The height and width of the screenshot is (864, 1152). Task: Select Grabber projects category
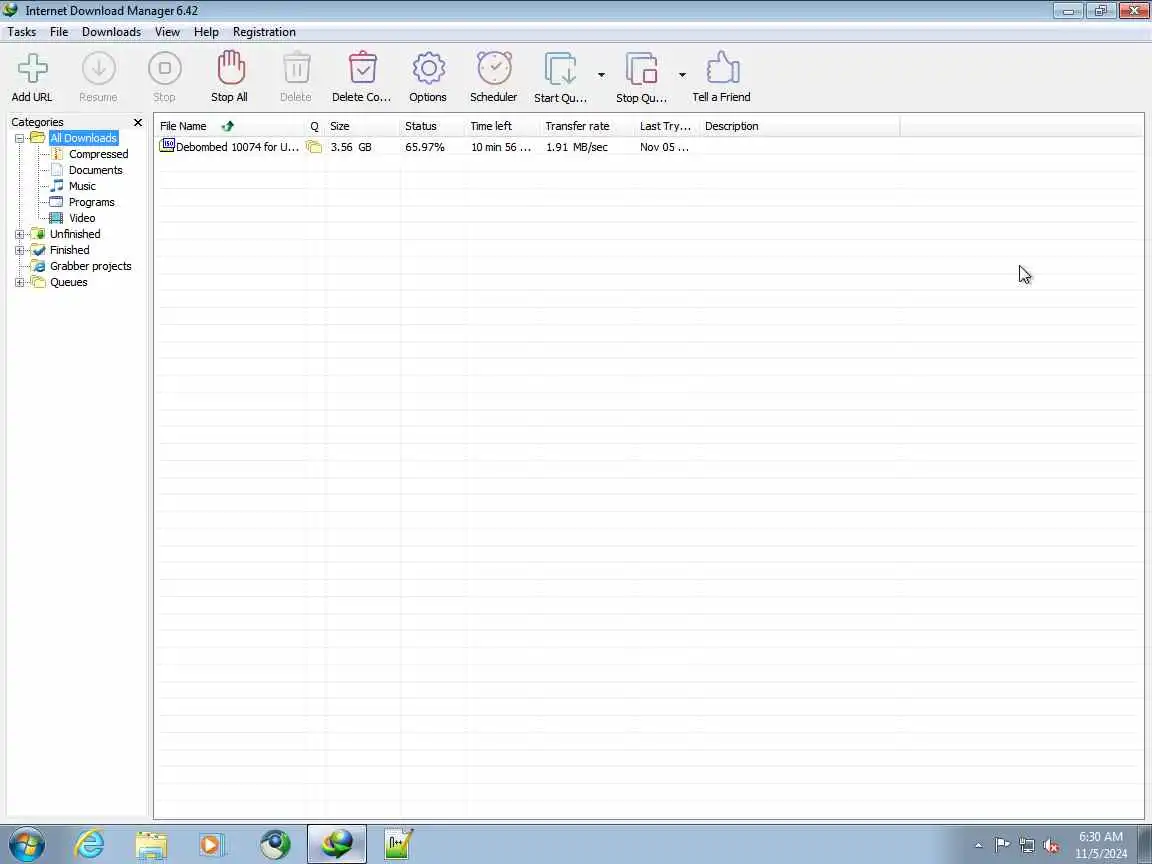[90, 266]
